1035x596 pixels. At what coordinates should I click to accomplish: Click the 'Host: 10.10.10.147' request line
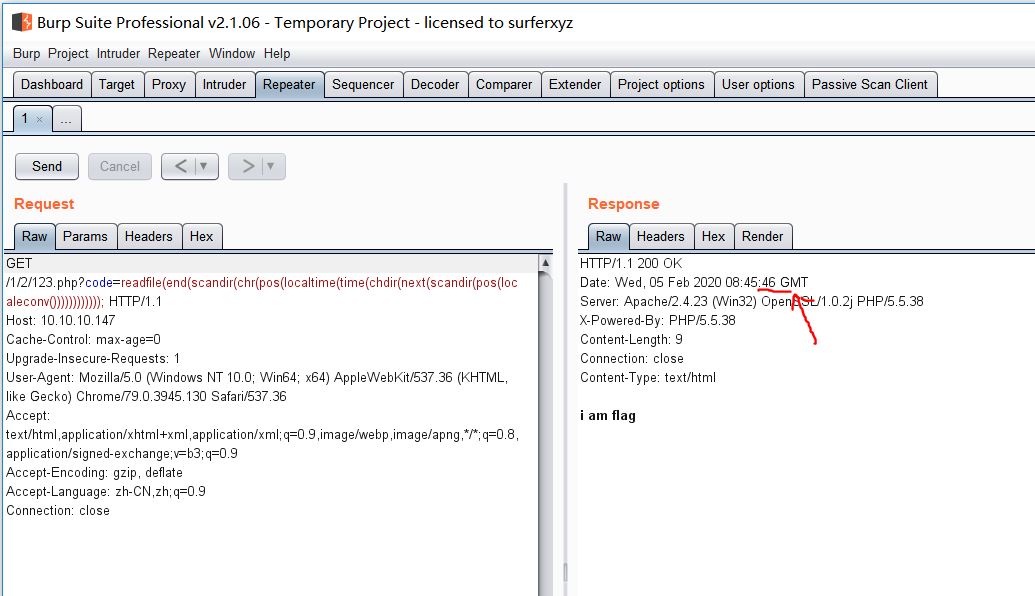(61, 320)
